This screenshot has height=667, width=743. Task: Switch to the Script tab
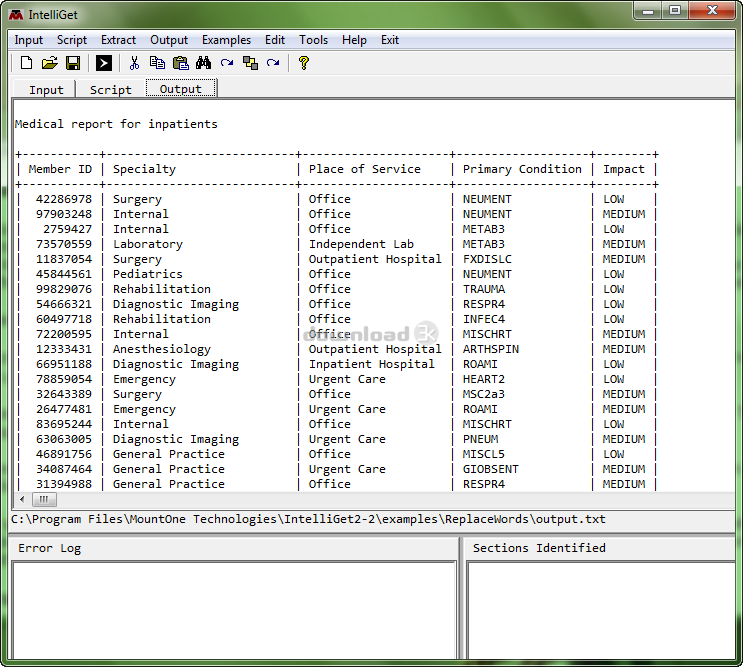pos(110,90)
